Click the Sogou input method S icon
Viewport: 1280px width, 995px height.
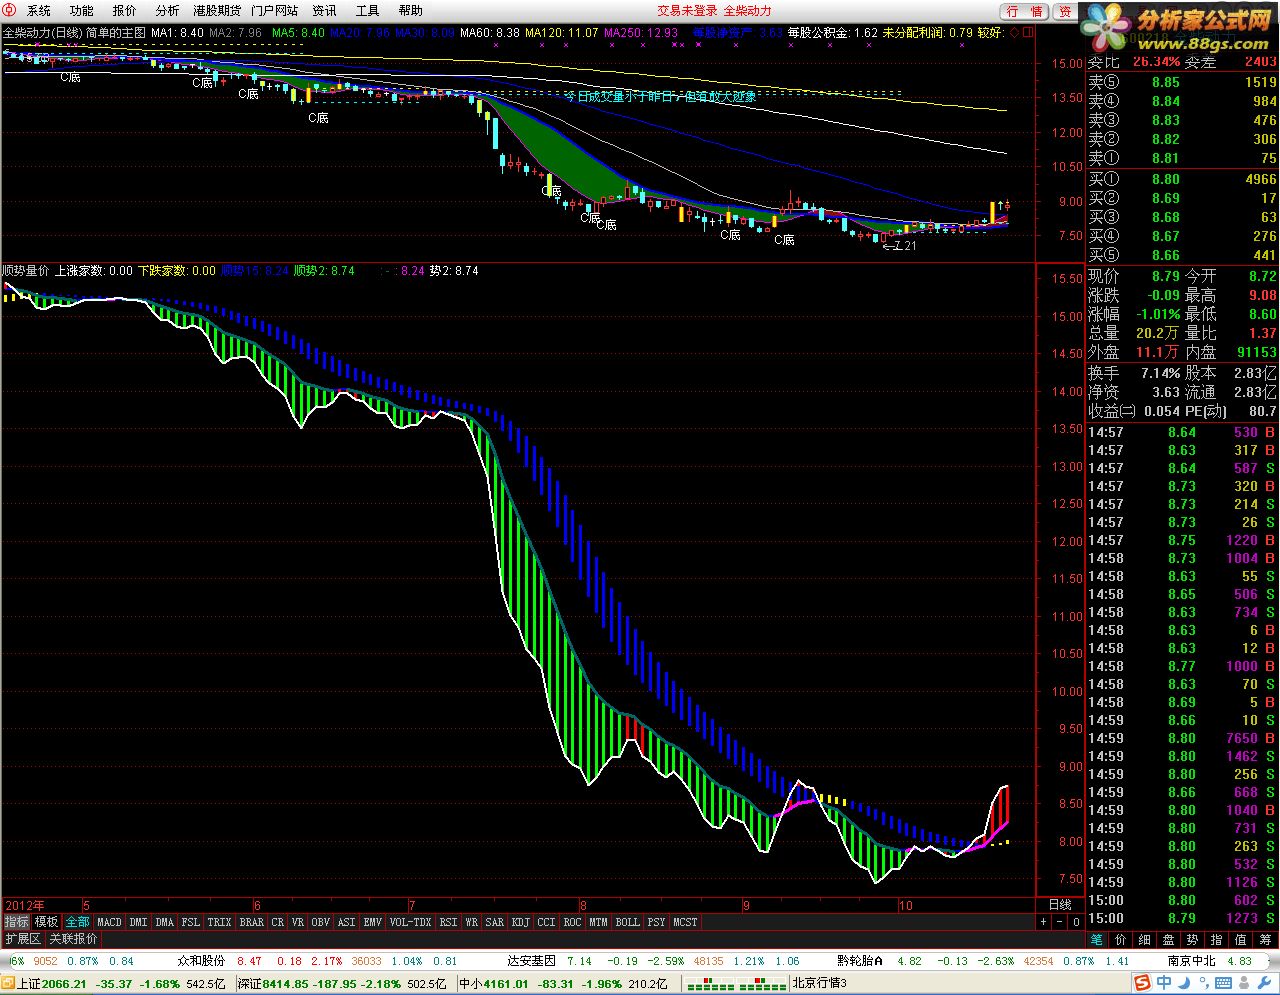[1140, 984]
